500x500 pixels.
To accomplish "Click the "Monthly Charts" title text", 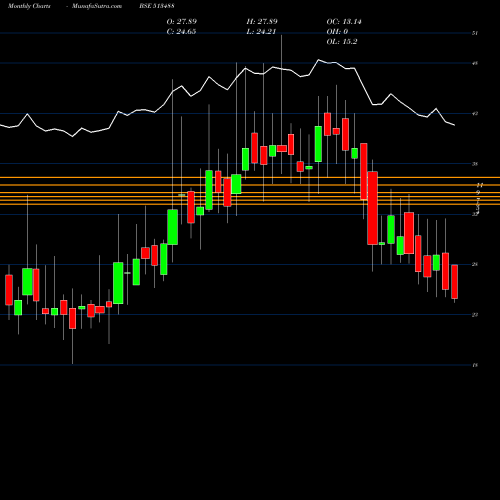I will coord(29,6).
